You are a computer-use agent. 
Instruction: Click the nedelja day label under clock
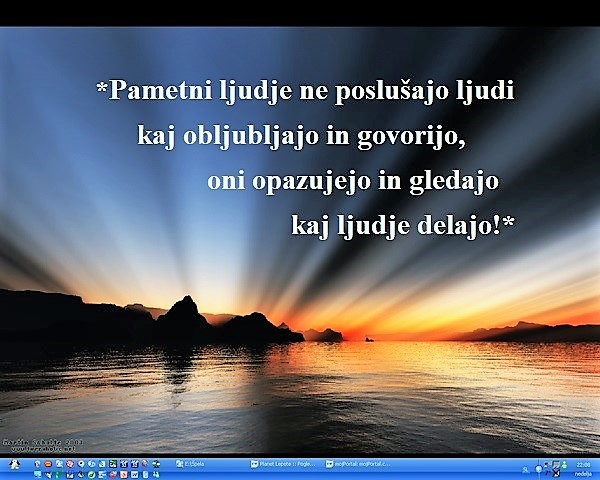(584, 474)
